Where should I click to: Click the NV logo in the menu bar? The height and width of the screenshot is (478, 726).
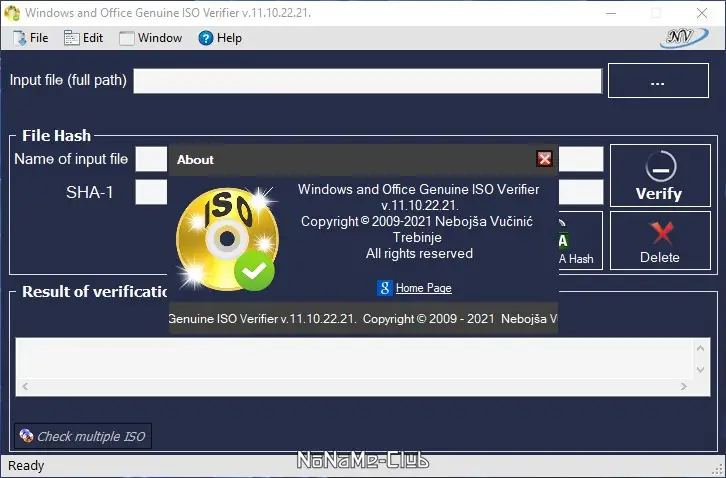tap(683, 38)
